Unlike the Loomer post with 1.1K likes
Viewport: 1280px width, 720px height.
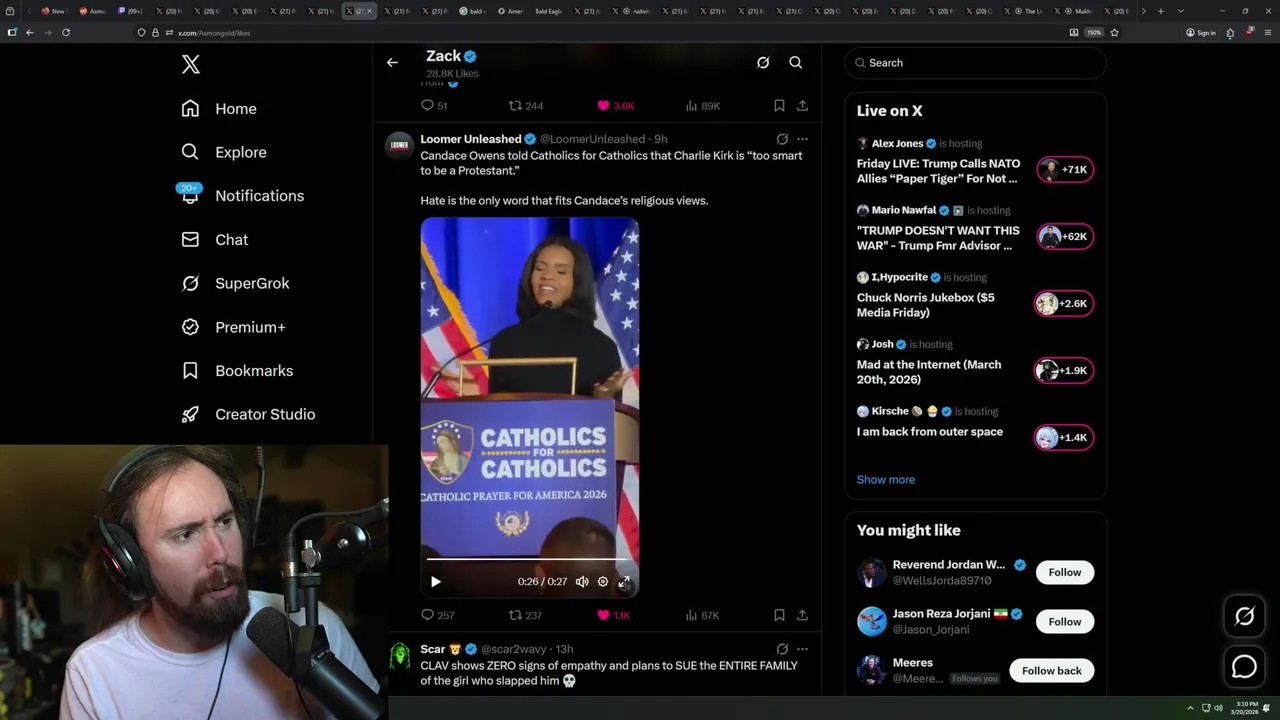614,615
